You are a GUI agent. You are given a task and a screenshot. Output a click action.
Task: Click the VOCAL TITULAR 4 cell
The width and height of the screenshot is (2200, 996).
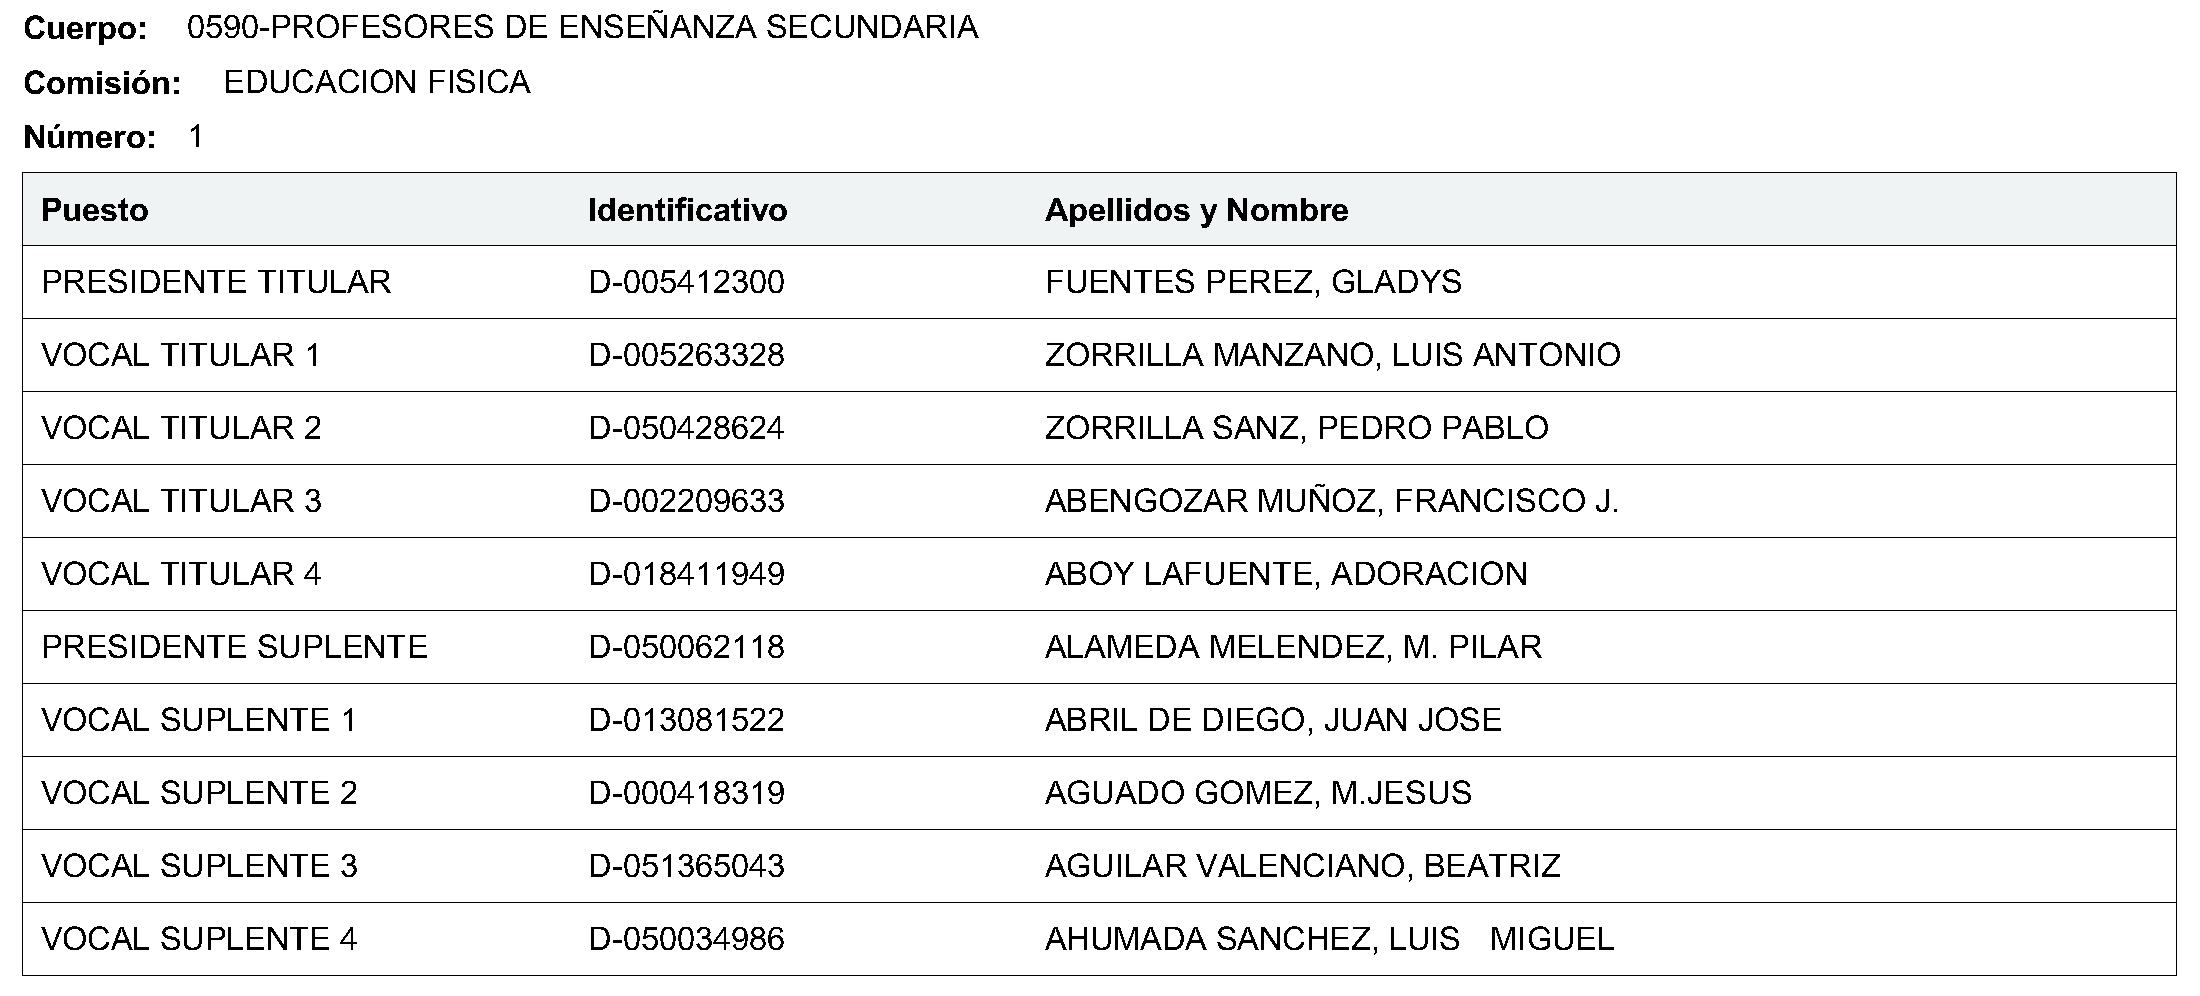point(181,574)
